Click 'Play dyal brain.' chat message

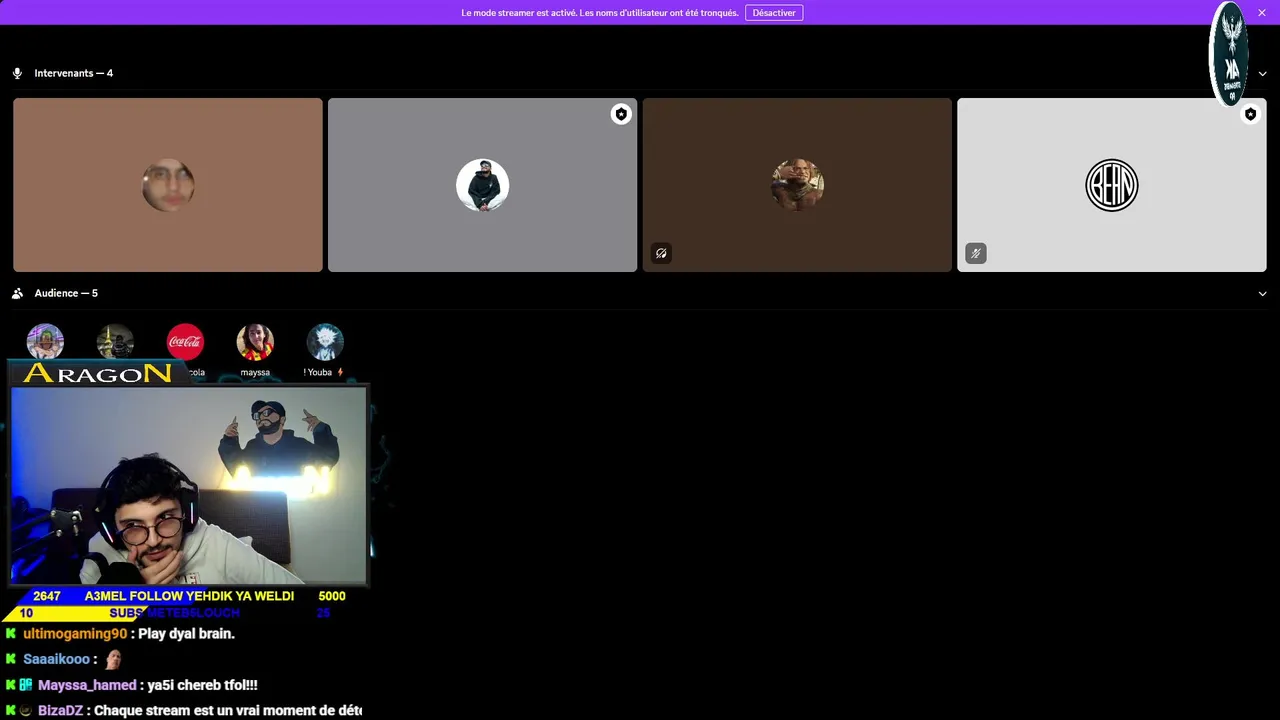pos(186,634)
